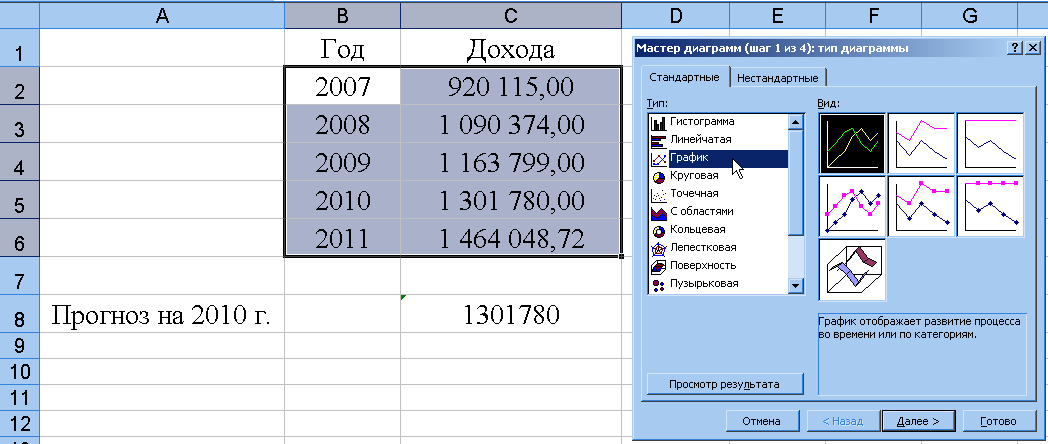Image resolution: width=1048 pixels, height=444 pixels.
Task: Click the cell with 1 090 374,00
Action: 511,124
